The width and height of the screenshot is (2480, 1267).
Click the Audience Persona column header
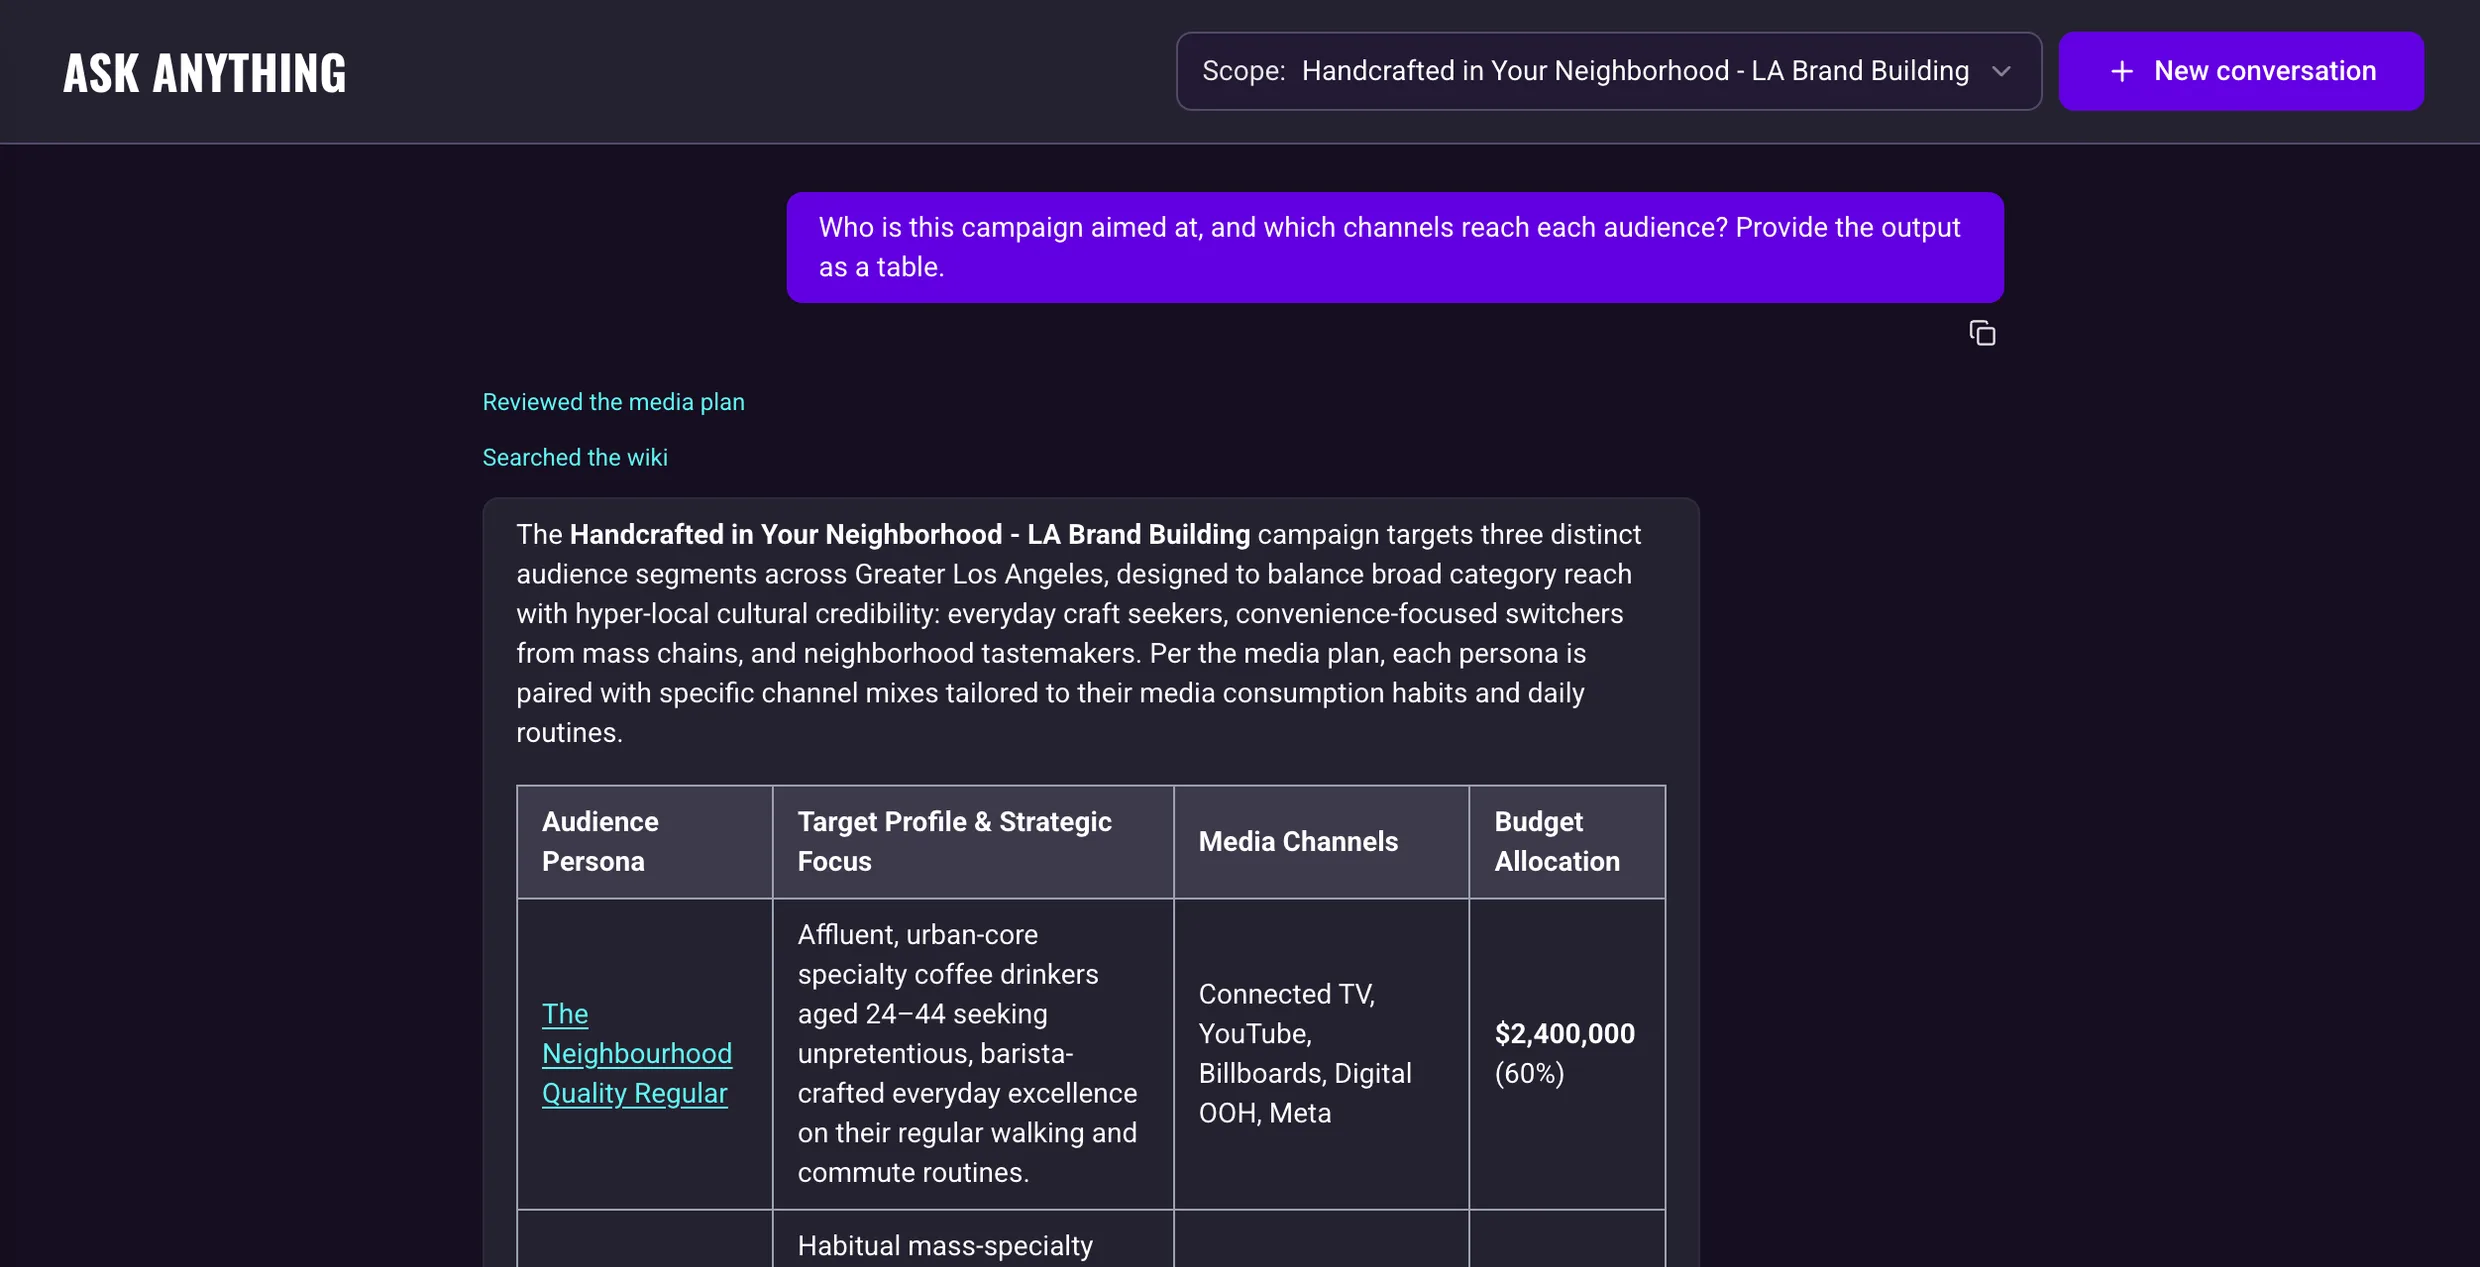pos(644,841)
